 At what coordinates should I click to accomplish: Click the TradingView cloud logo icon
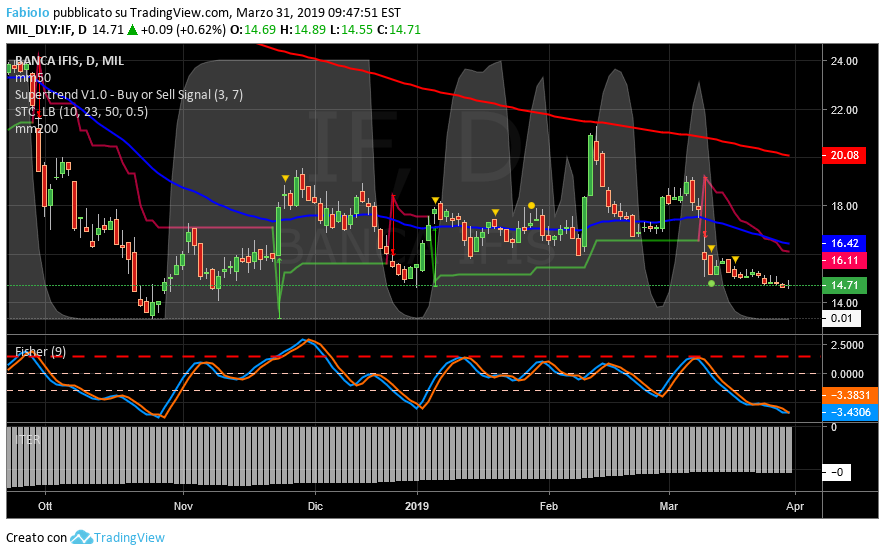(81, 537)
